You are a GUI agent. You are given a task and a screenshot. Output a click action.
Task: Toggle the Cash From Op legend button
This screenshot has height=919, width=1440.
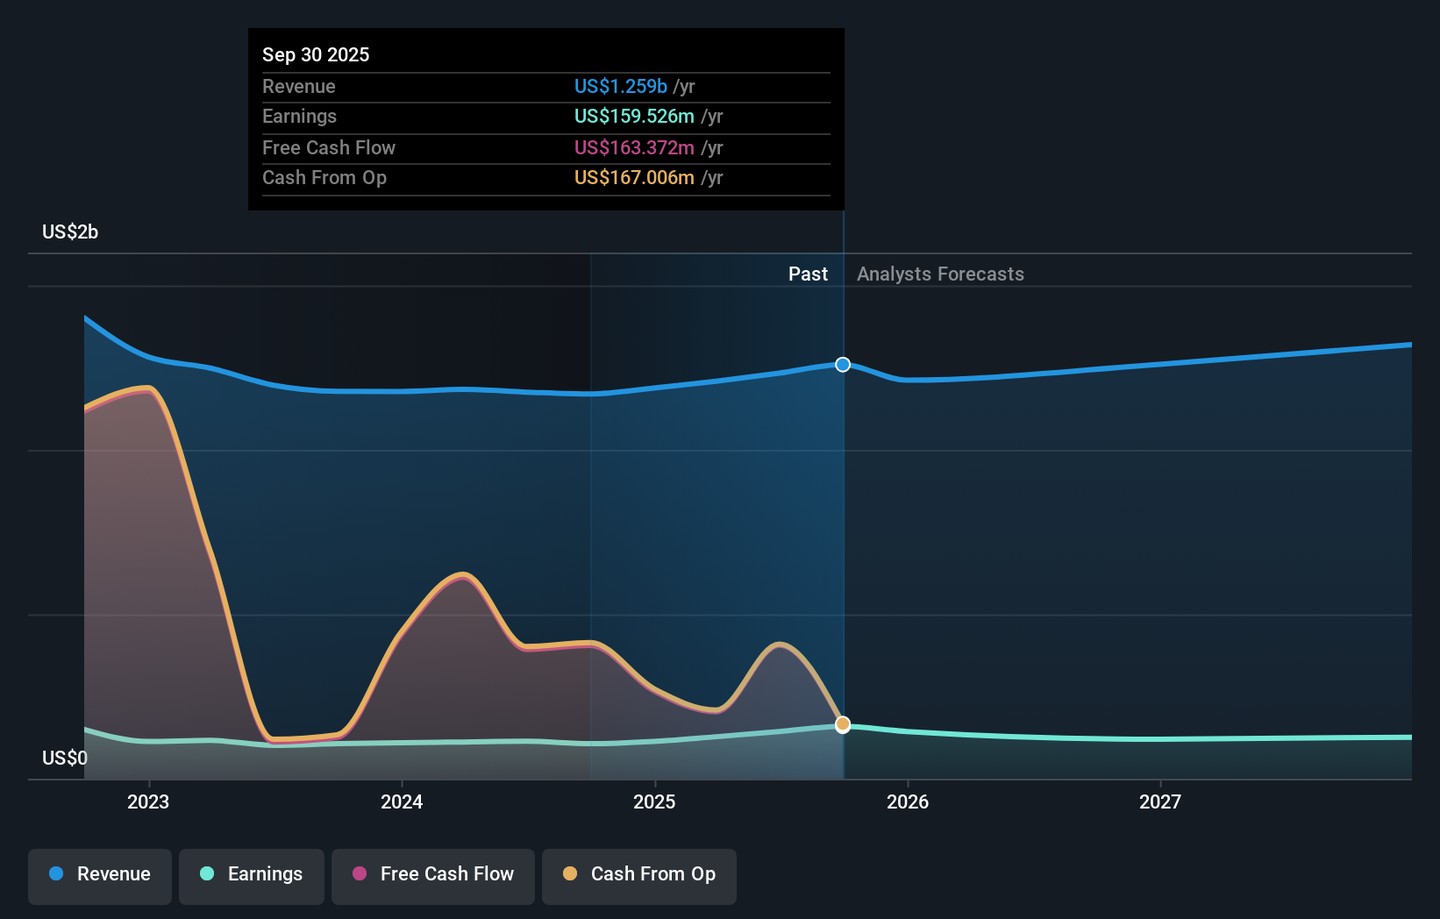tap(639, 875)
